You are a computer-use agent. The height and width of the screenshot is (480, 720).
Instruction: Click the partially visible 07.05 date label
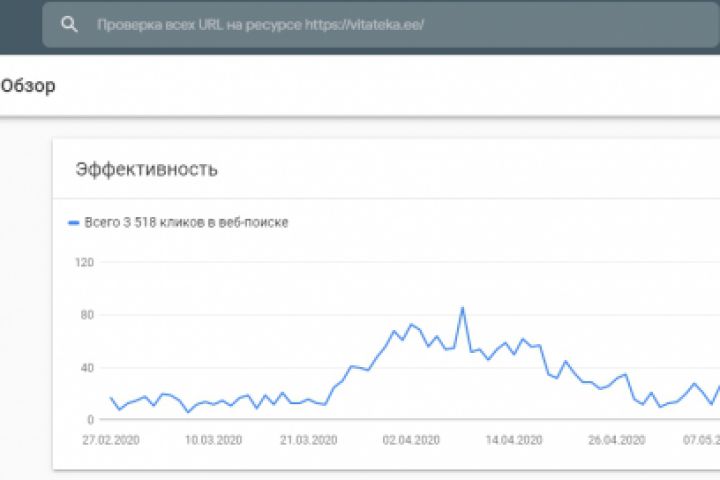click(700, 439)
